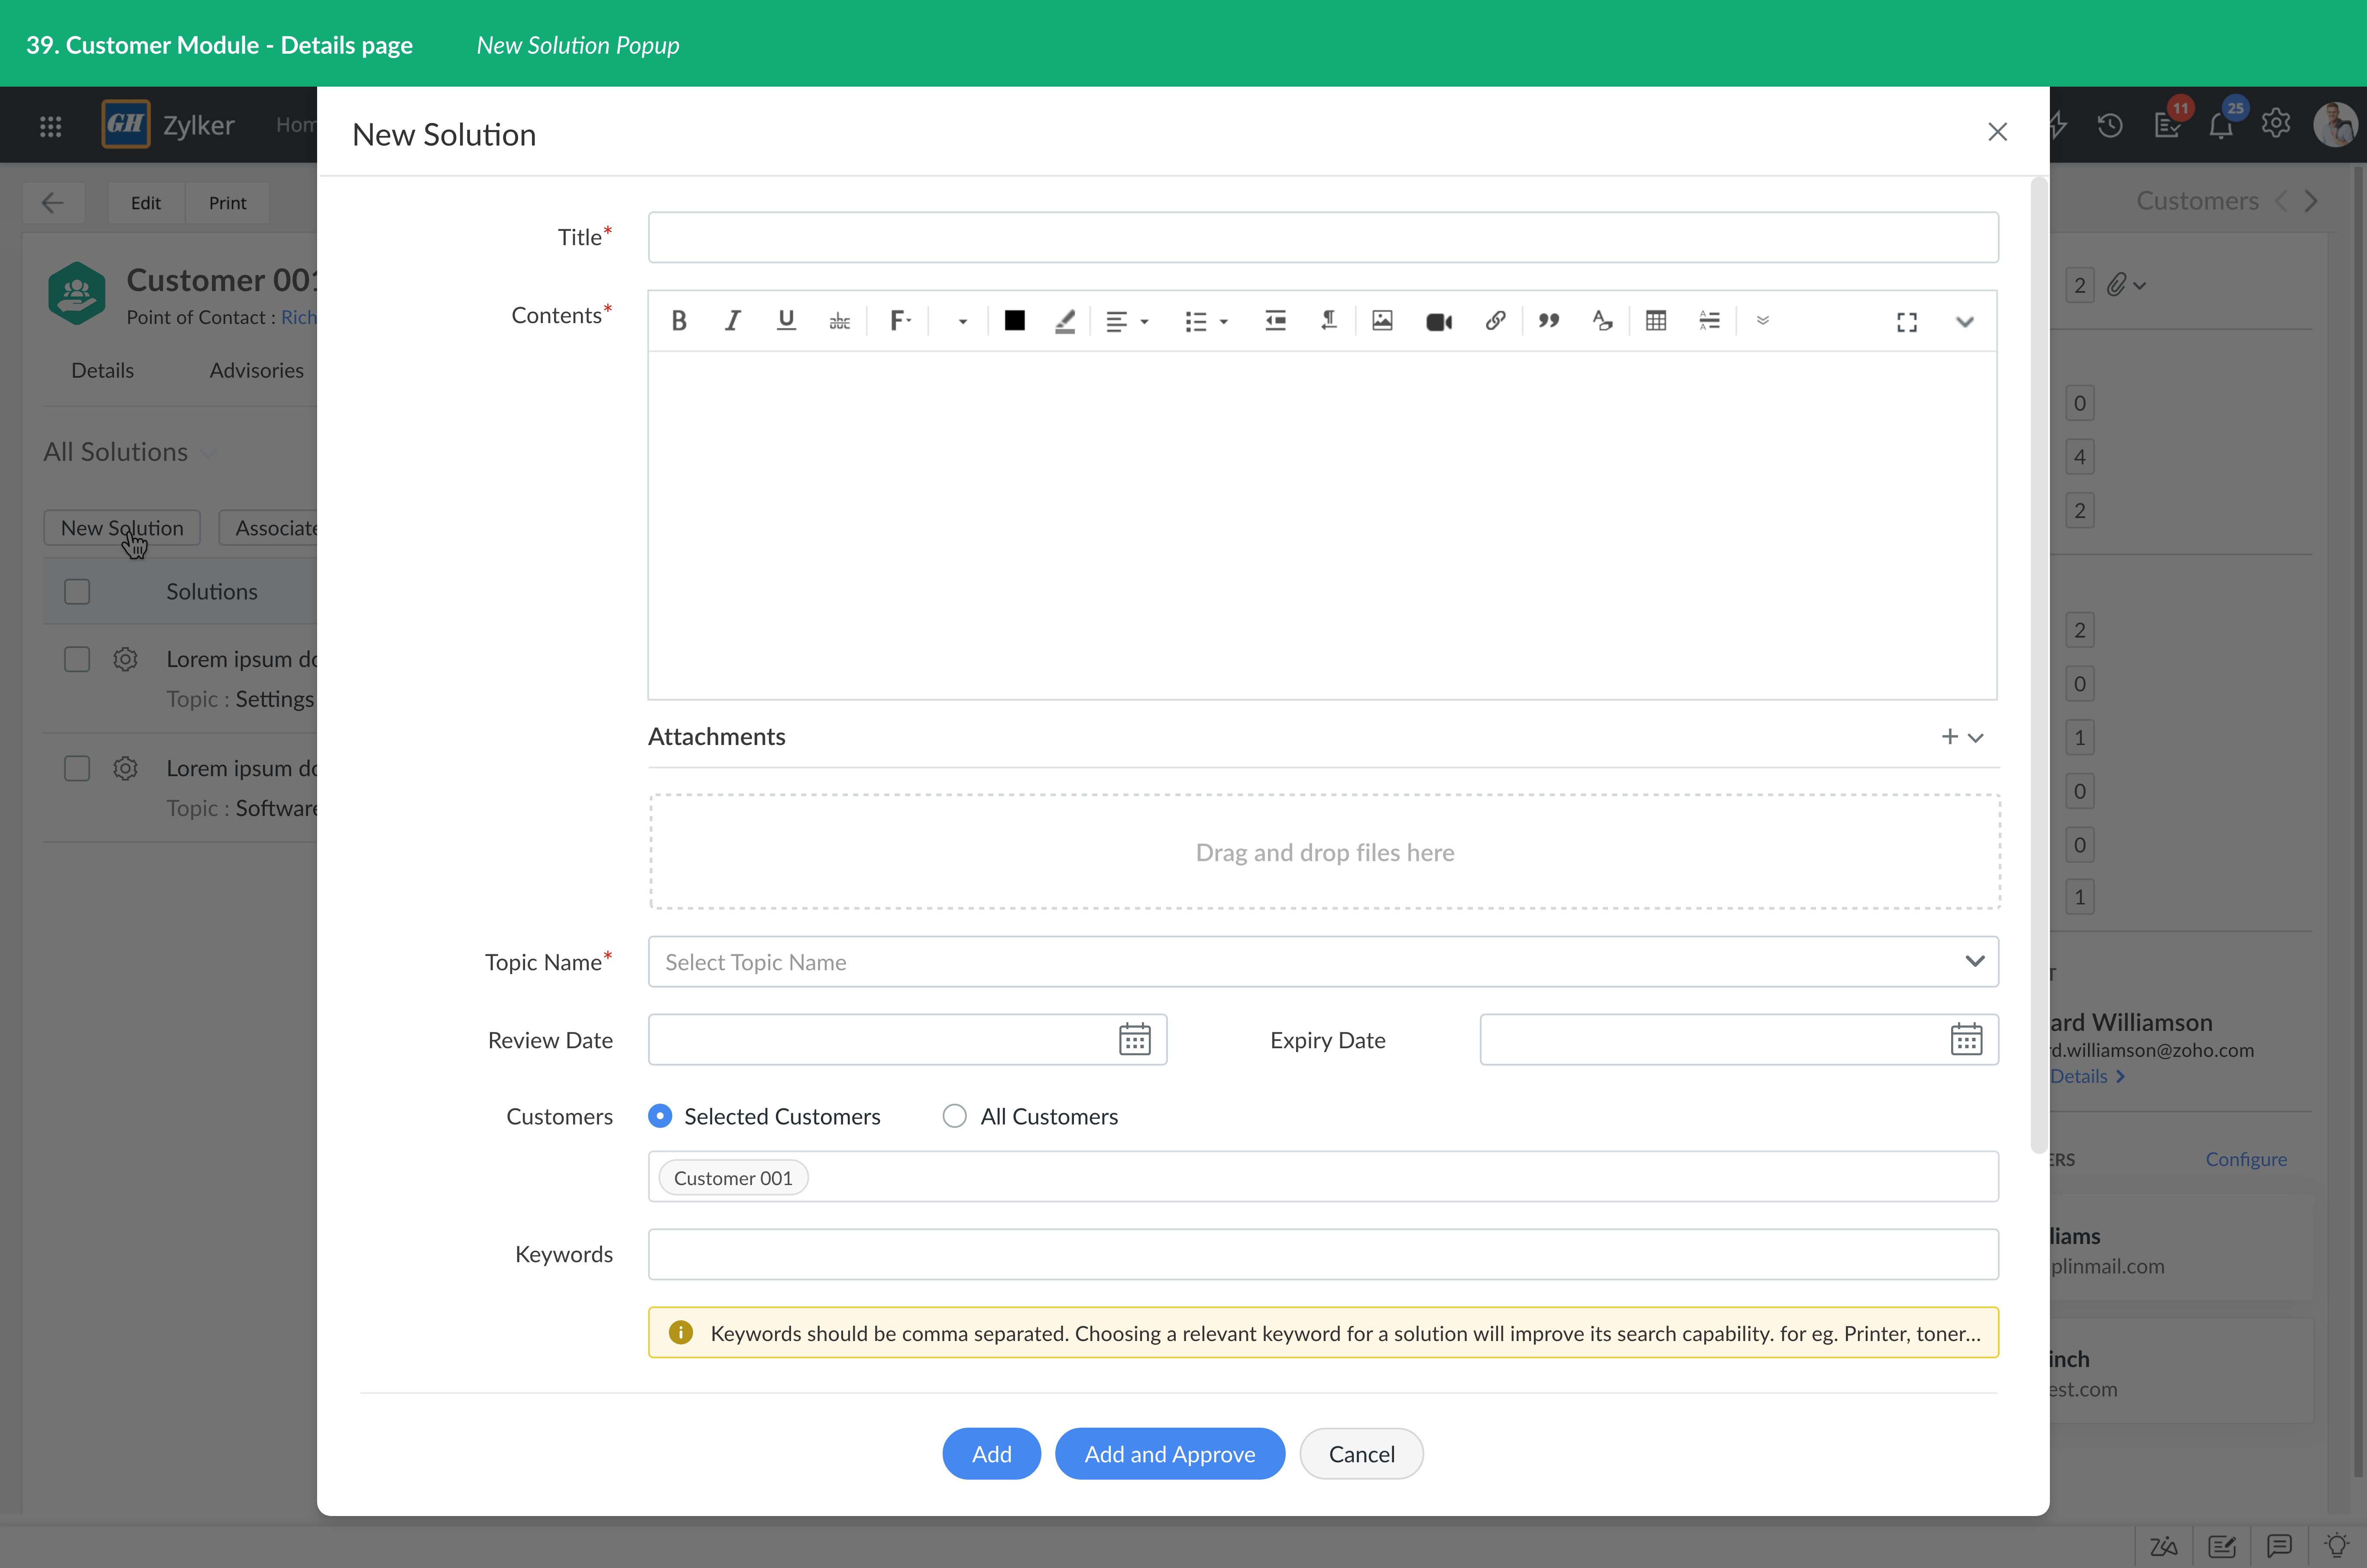
Task: Switch to the Advisories tab
Action: 256,371
